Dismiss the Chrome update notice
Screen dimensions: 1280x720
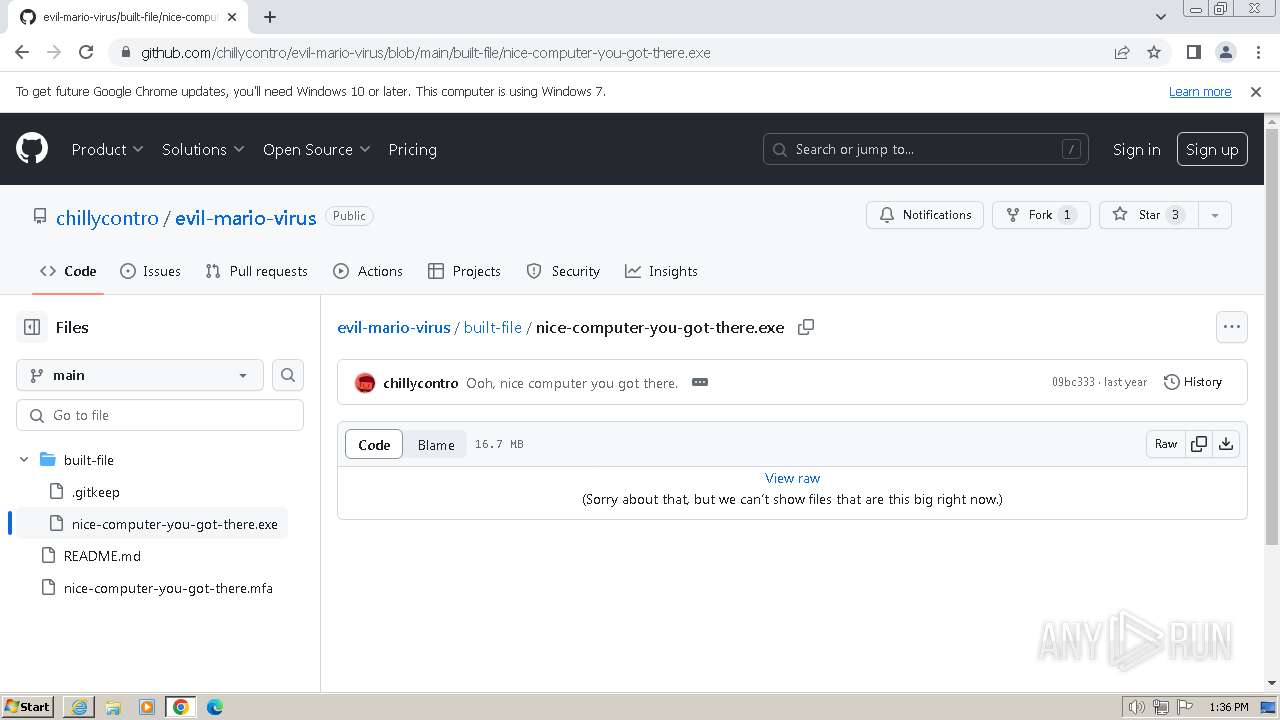(x=1256, y=91)
